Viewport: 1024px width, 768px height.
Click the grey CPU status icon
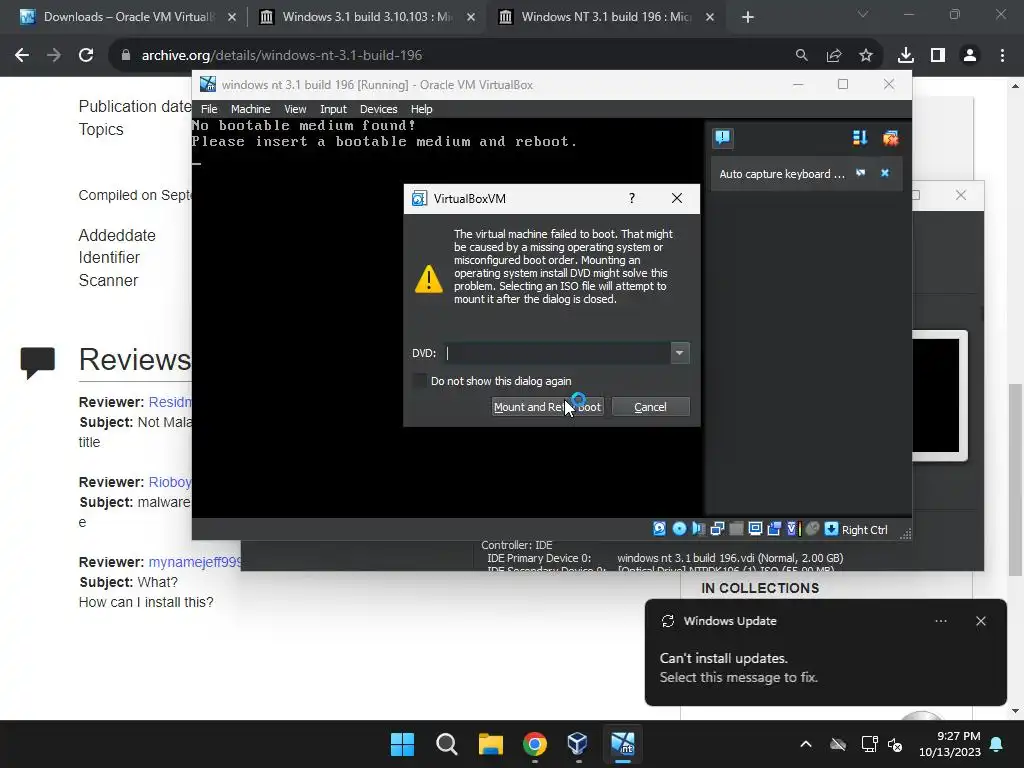coord(812,529)
